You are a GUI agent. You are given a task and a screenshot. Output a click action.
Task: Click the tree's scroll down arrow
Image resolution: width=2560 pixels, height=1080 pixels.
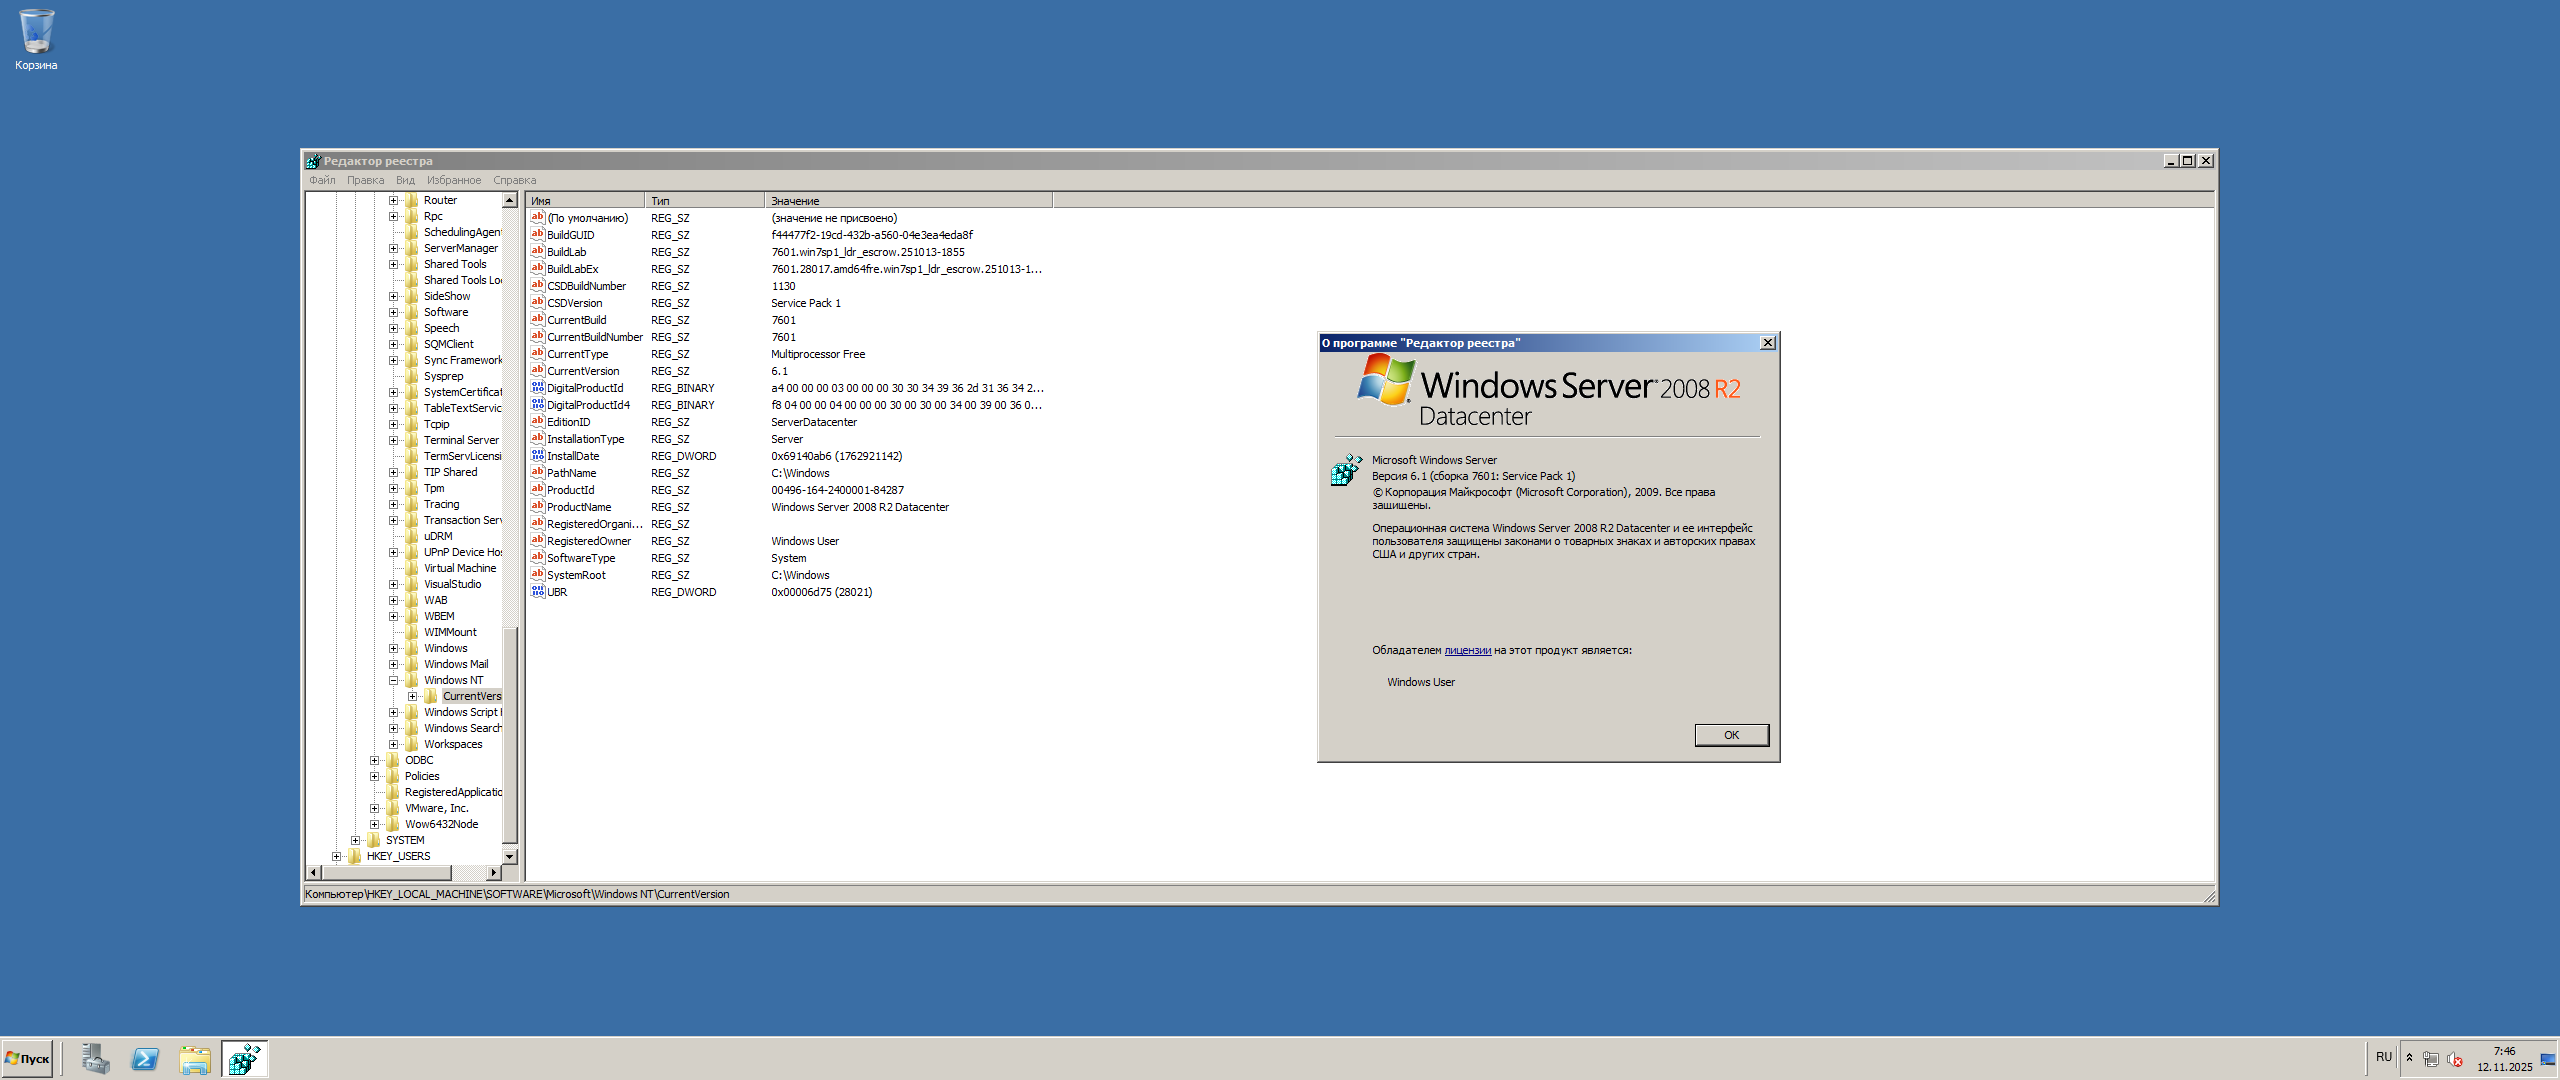(x=510, y=856)
